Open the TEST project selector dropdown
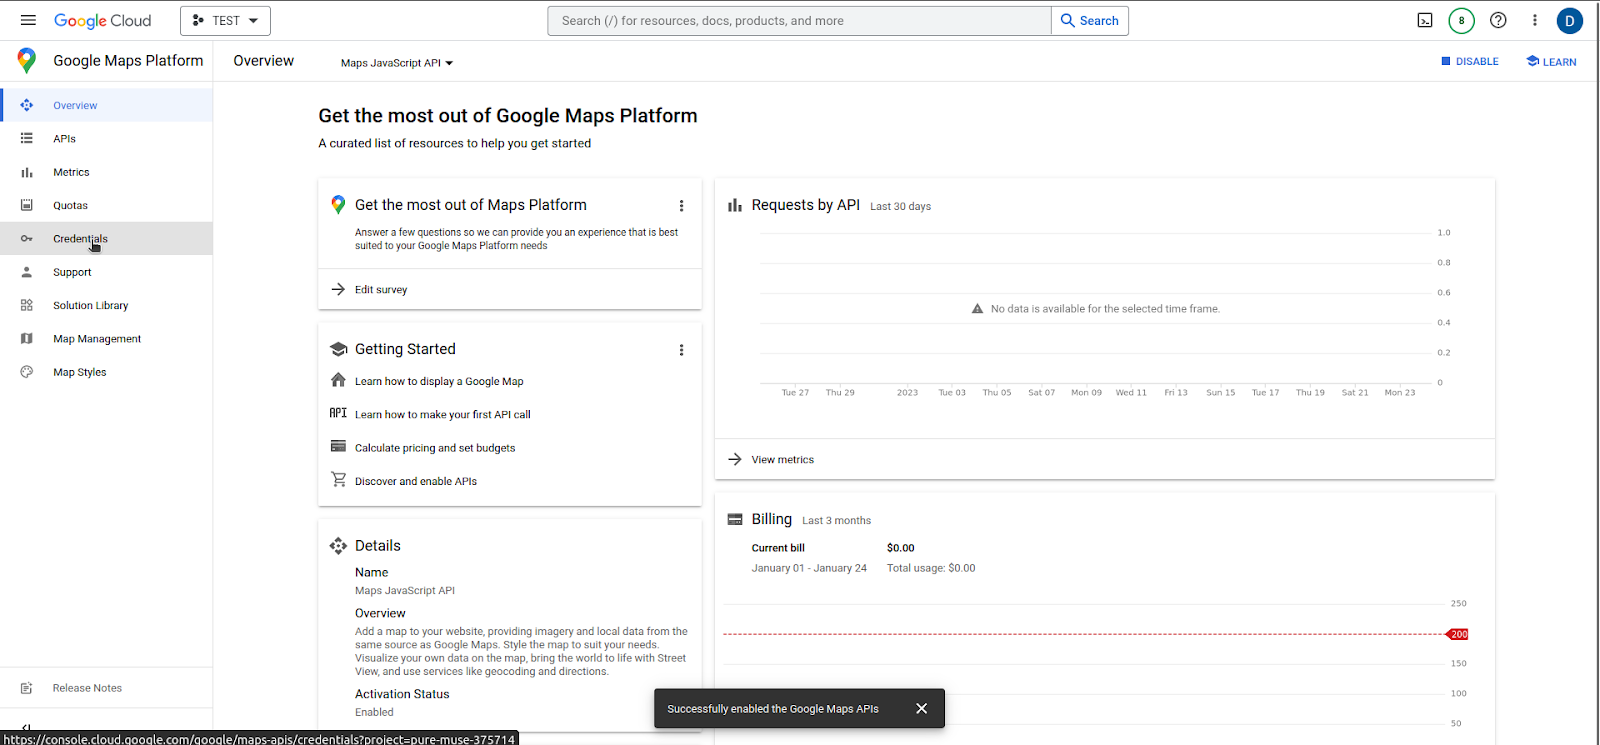 tap(225, 21)
